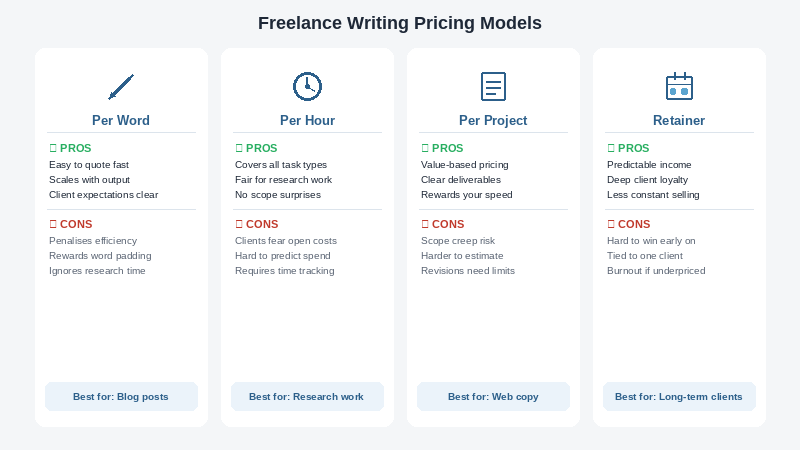Image resolution: width=800 pixels, height=450 pixels.
Task: Click the calendar icon above Retainer
Action: coord(679,86)
